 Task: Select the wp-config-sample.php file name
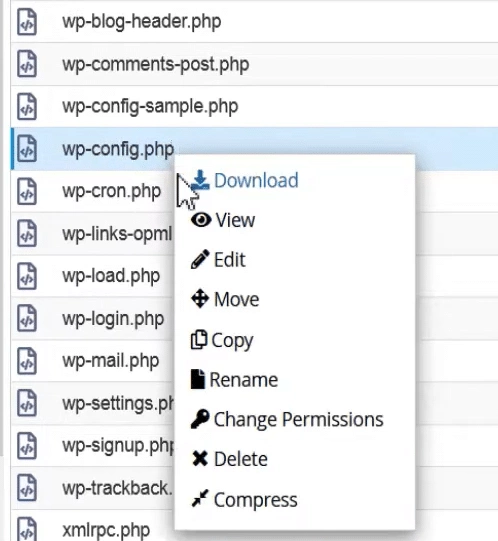coord(150,107)
